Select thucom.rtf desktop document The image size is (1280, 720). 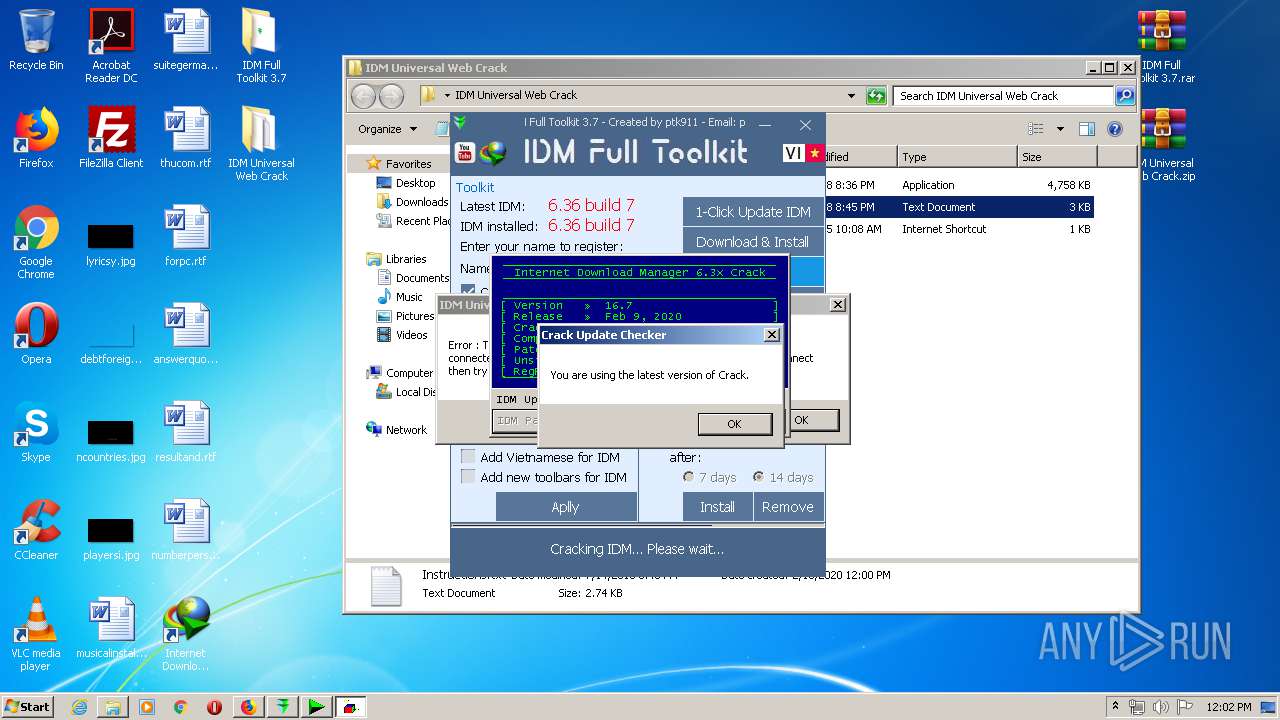(186, 138)
